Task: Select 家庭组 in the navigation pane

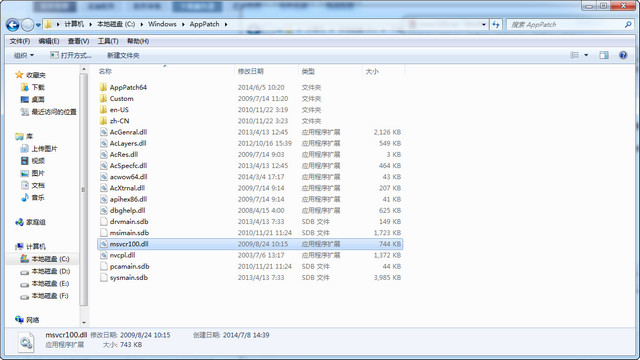Action: [30, 222]
